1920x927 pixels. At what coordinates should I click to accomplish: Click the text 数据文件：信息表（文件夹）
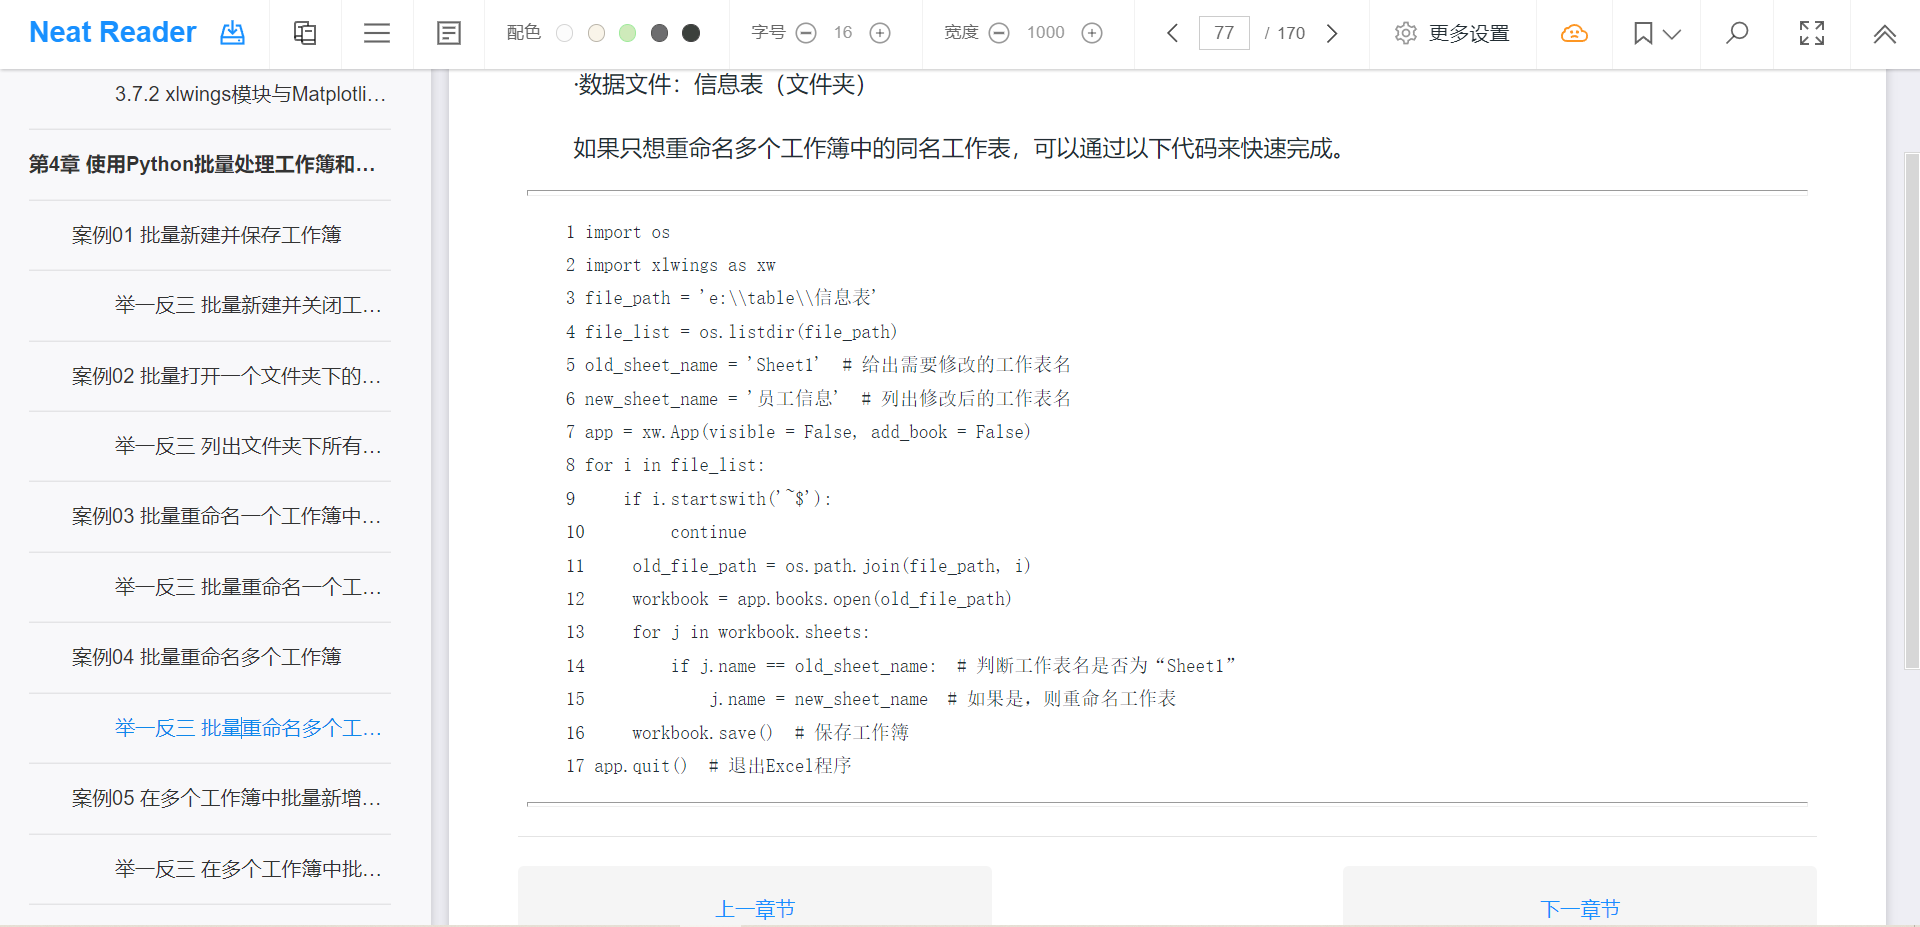tap(721, 85)
